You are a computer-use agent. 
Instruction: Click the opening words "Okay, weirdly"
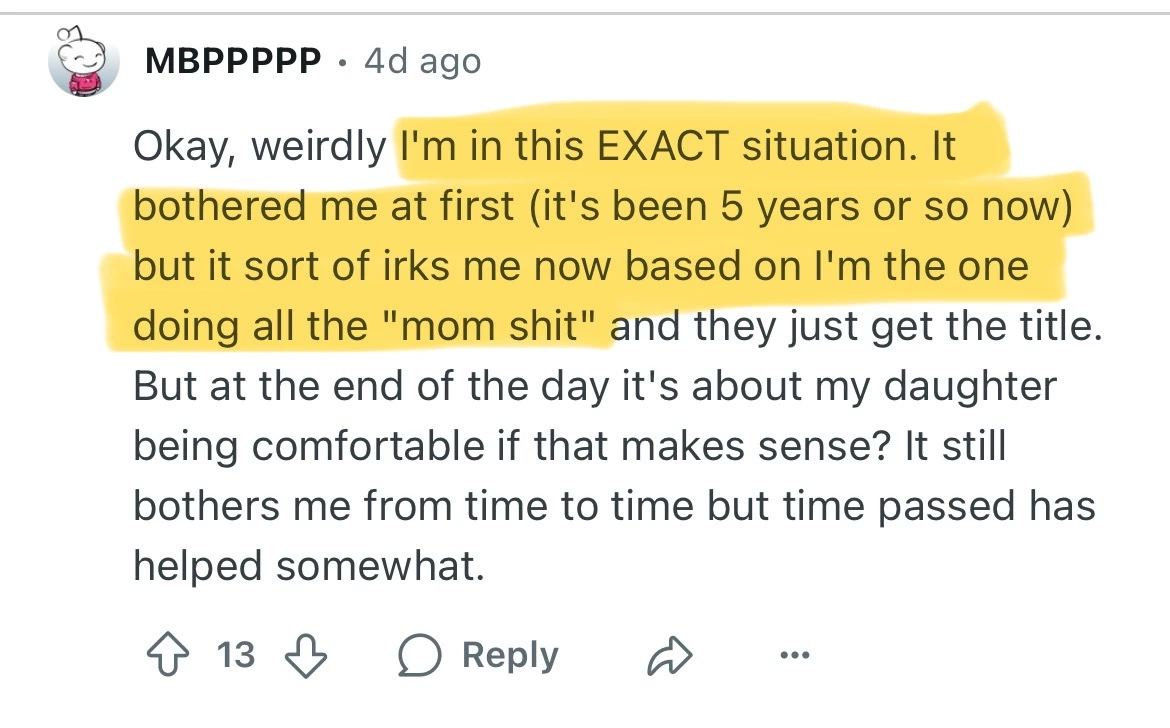(x=260, y=147)
